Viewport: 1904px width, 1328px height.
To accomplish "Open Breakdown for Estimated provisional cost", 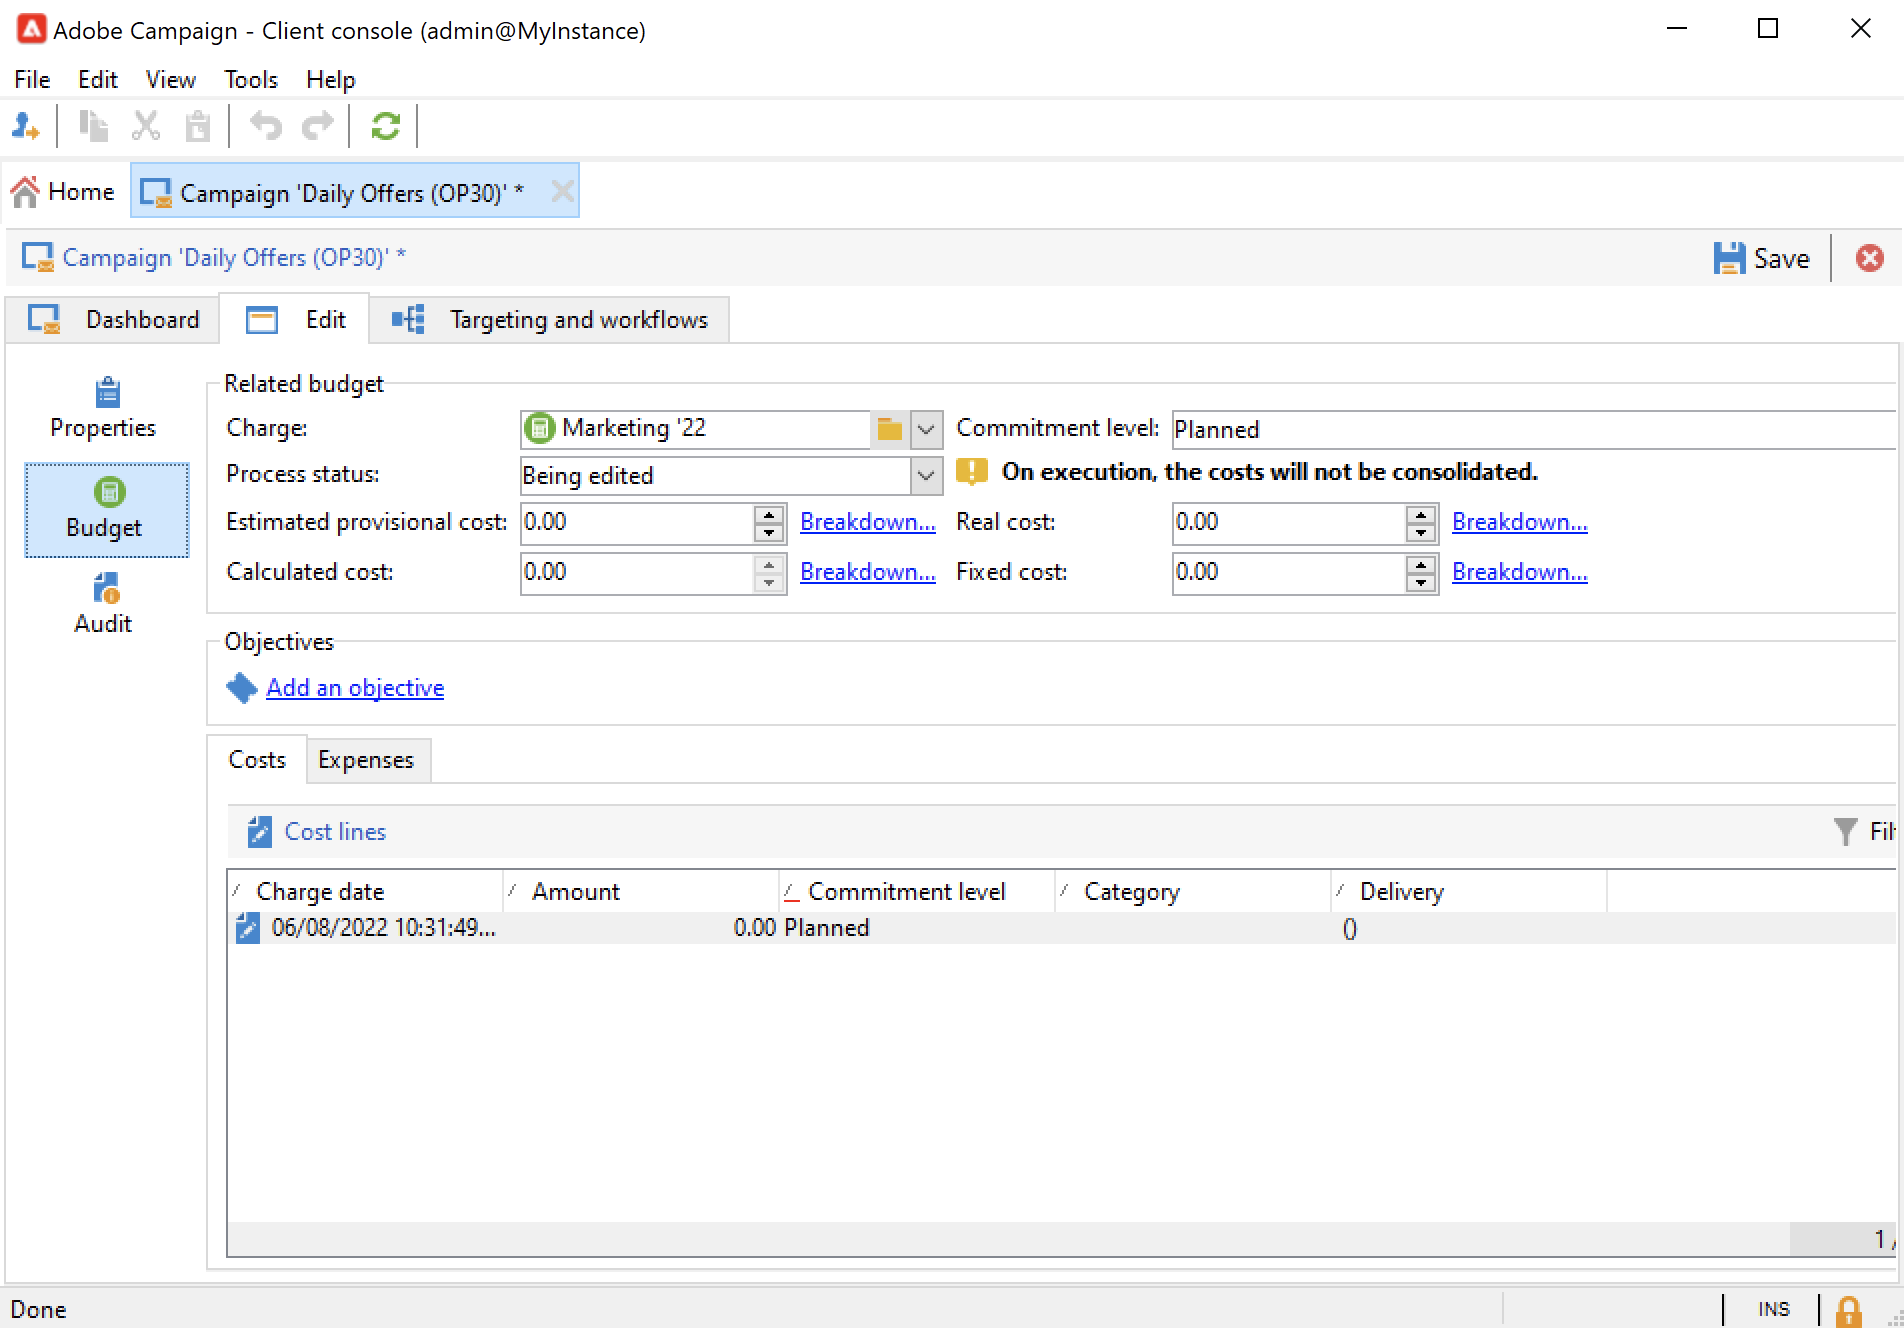I will click(868, 522).
